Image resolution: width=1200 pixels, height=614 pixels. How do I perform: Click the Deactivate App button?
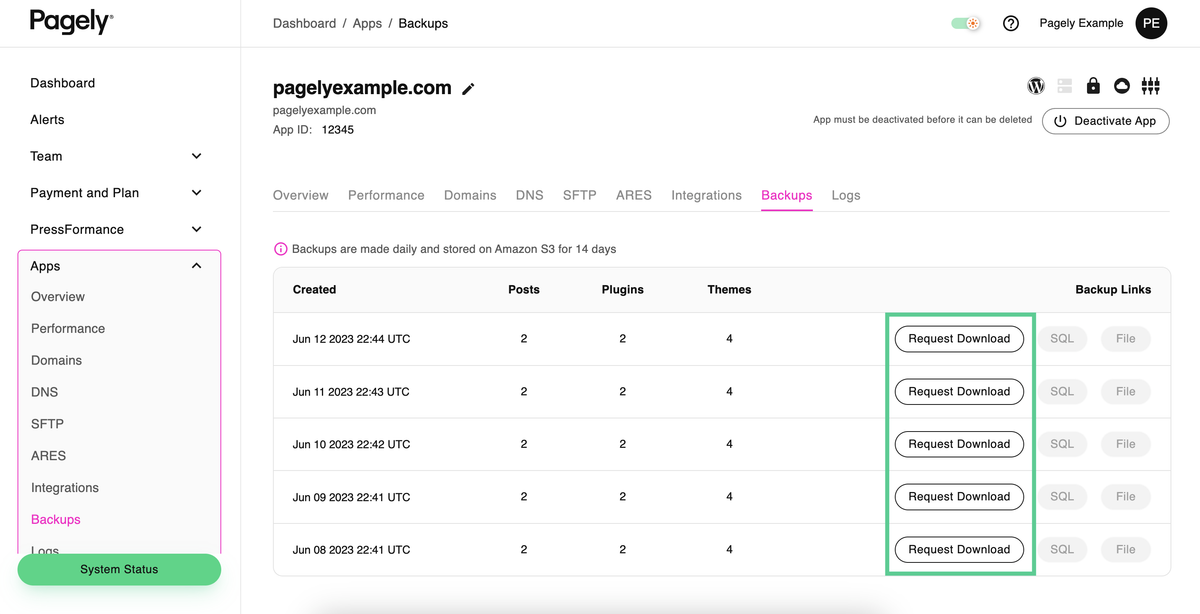[1106, 121]
